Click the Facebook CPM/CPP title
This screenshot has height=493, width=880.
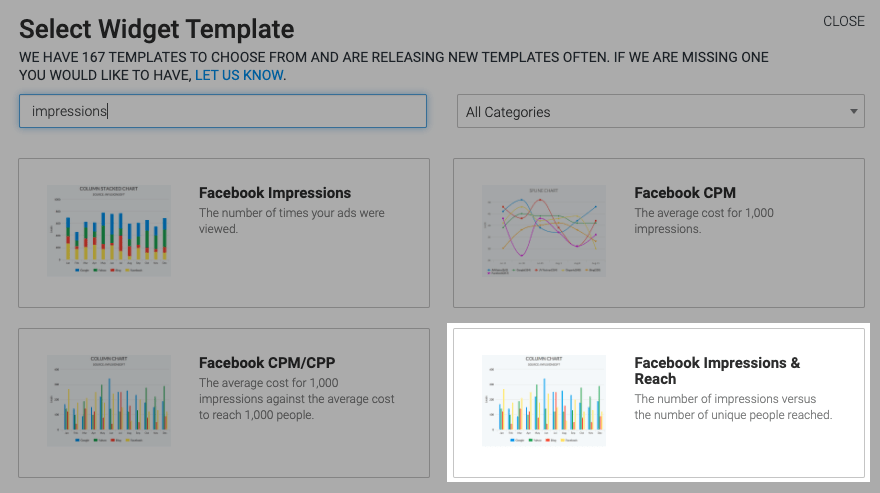point(267,363)
